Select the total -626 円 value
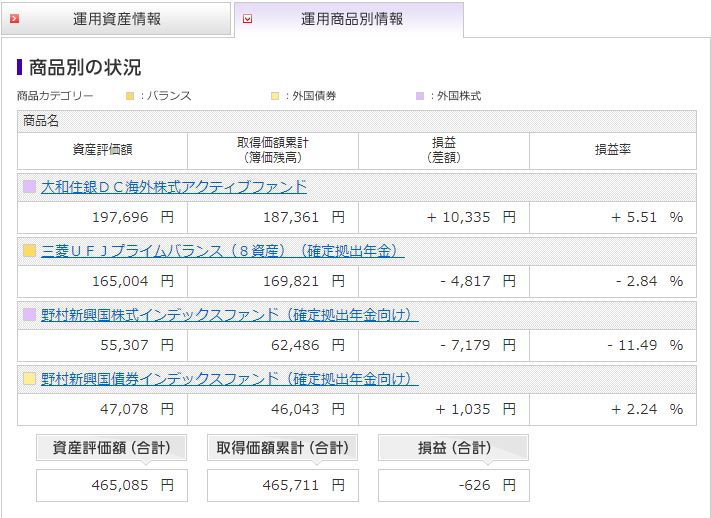Image resolution: width=711 pixels, height=518 pixels. coord(487,485)
